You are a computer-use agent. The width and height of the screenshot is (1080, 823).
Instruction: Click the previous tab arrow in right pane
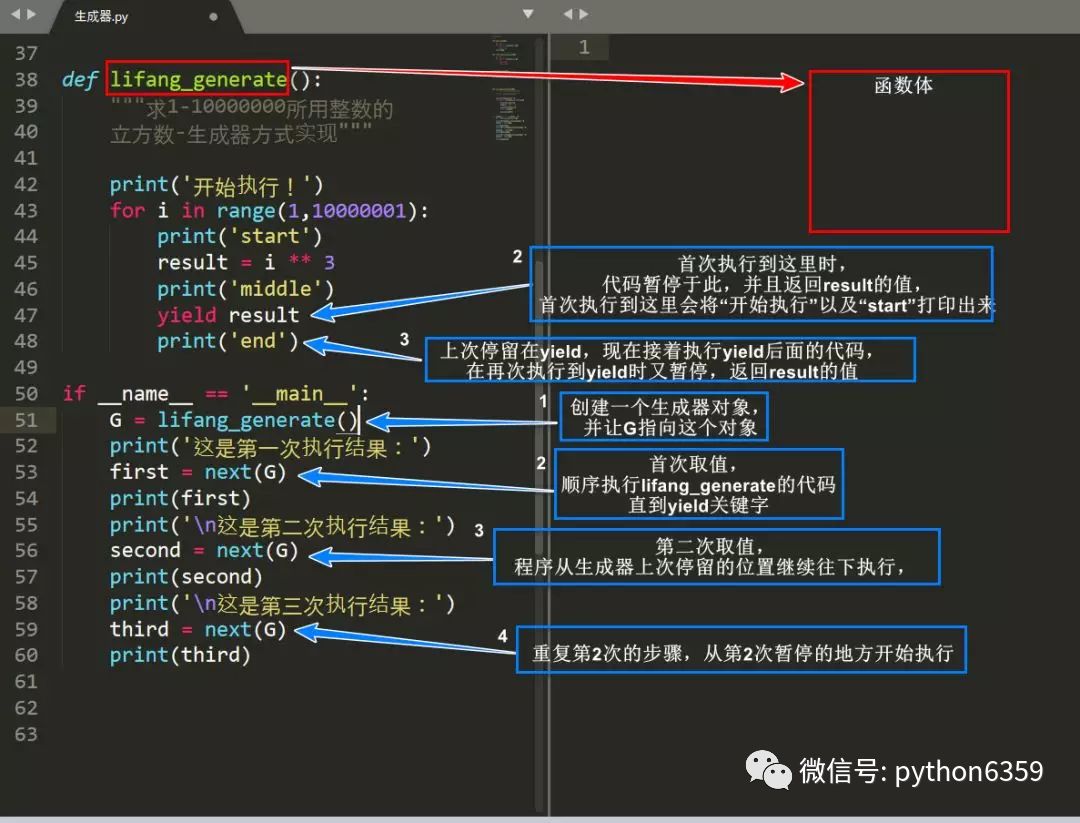click(x=568, y=14)
